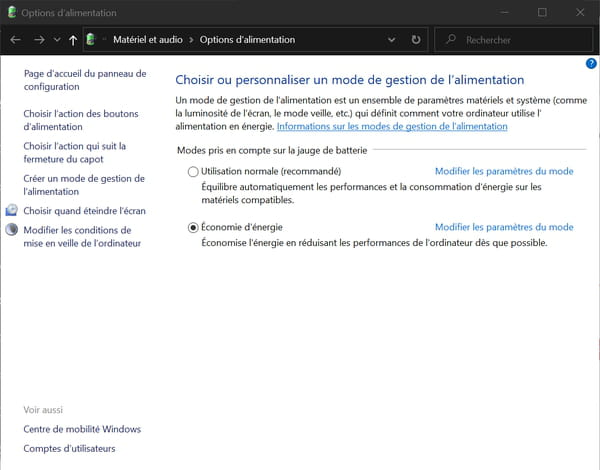
Task: Select the Utilisation normale (recommandé) radio button
Action: point(193,171)
